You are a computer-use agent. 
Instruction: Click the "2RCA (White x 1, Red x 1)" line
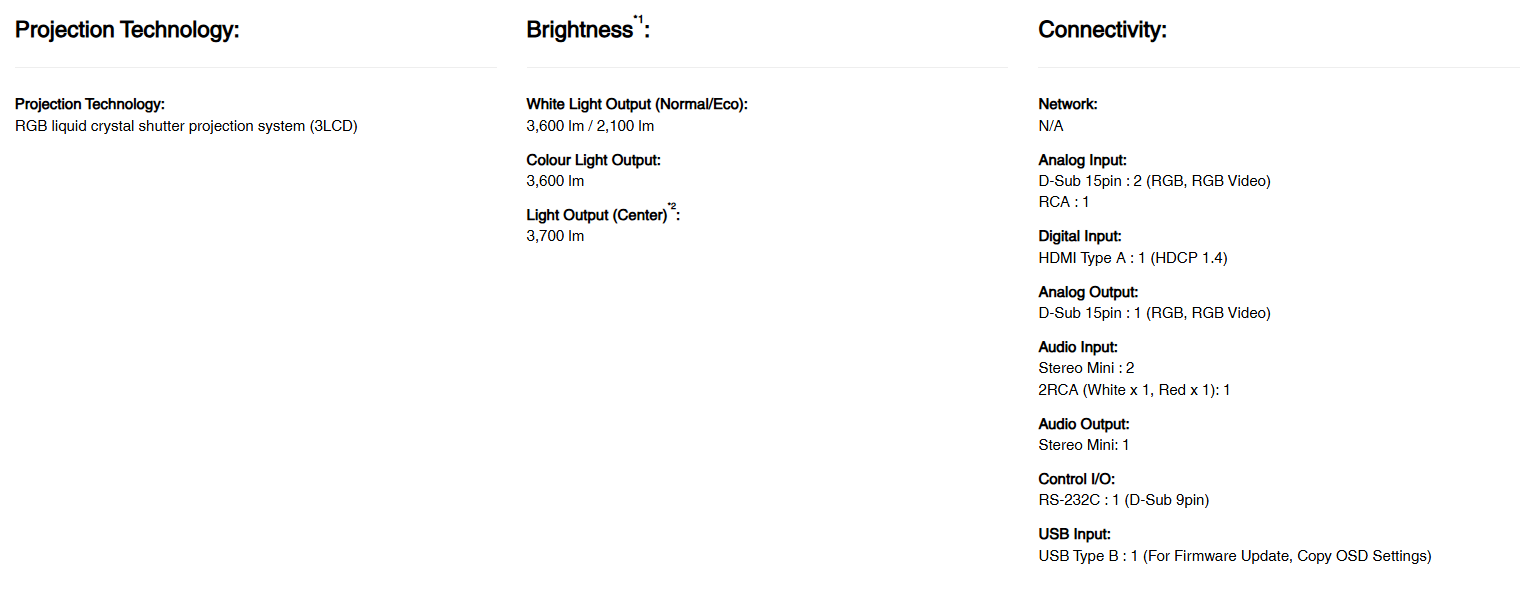tap(1134, 390)
